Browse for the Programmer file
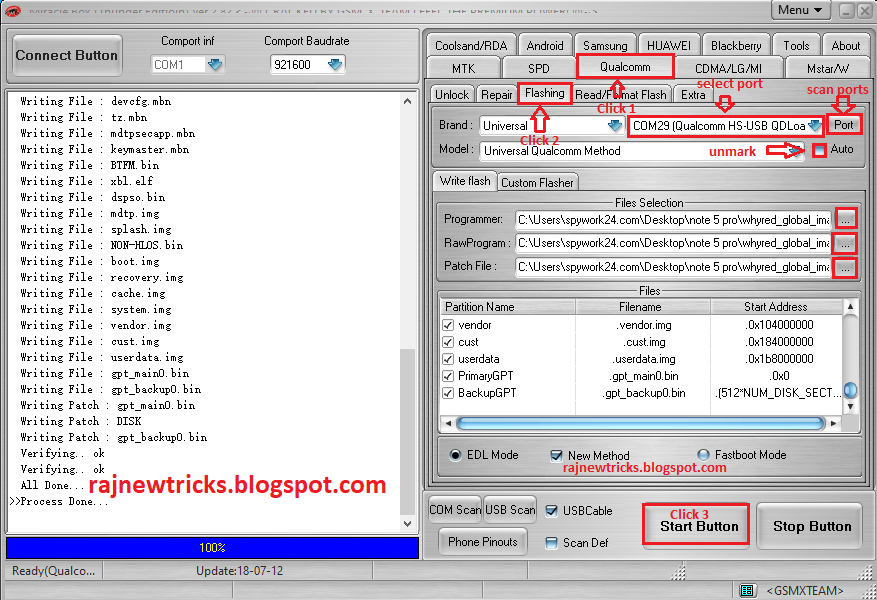This screenshot has height=600, width=877. coord(845,219)
